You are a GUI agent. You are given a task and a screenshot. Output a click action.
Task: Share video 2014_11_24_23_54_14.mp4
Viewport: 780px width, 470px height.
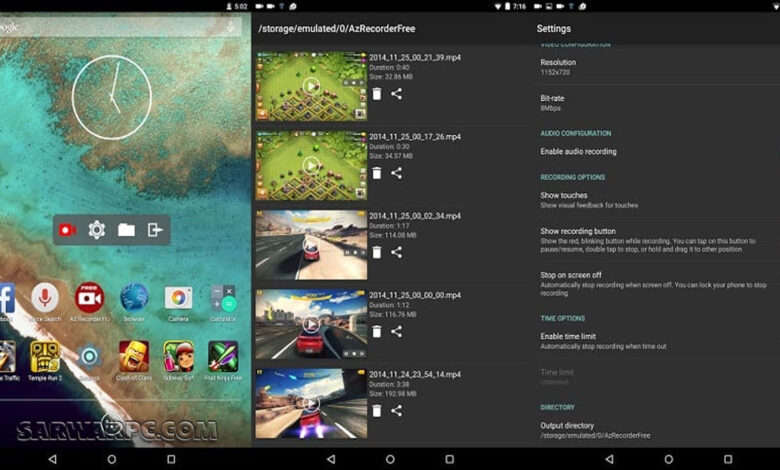[x=396, y=410]
